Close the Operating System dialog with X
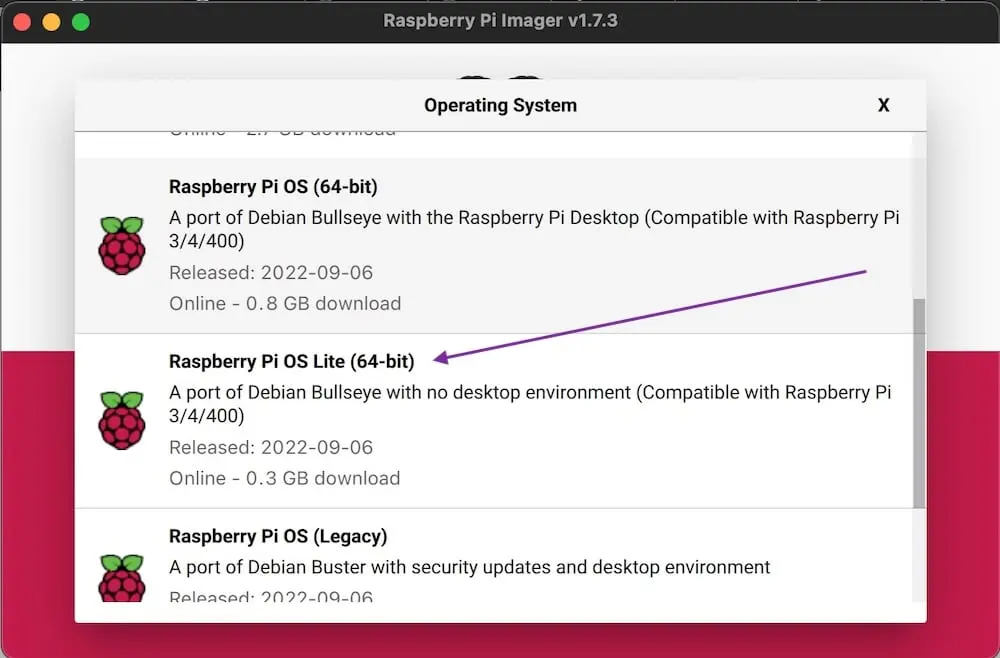 [x=883, y=105]
